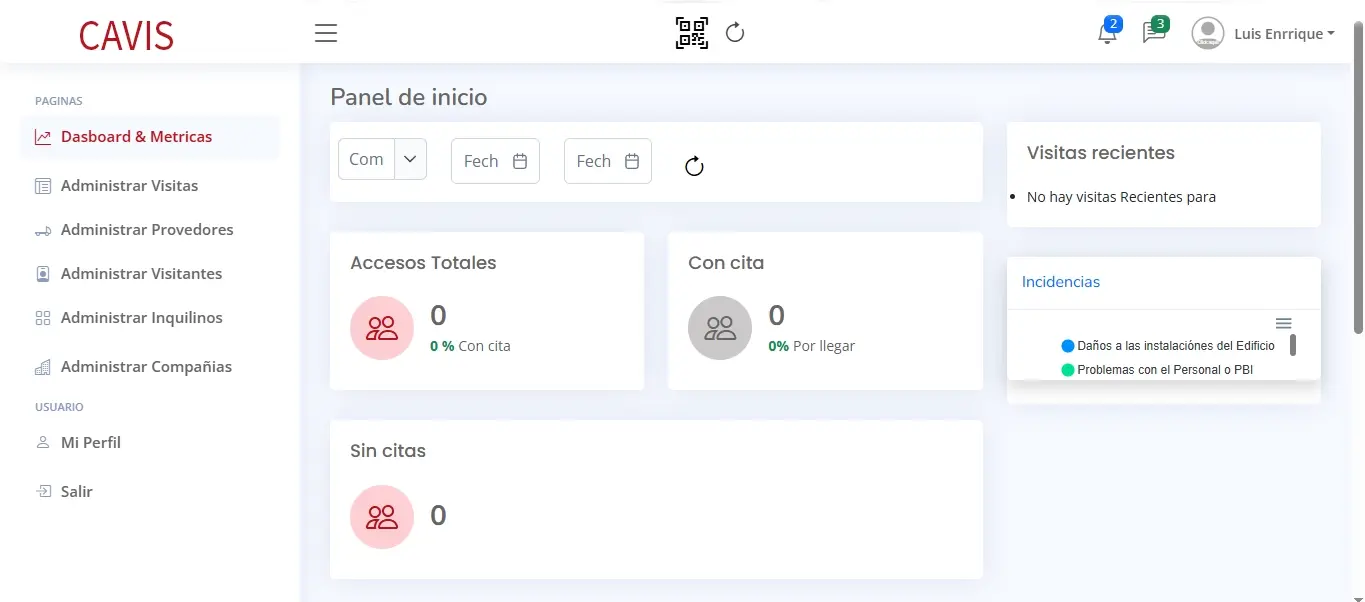Click the badge icon beside Administrar Visitantes

(43, 274)
